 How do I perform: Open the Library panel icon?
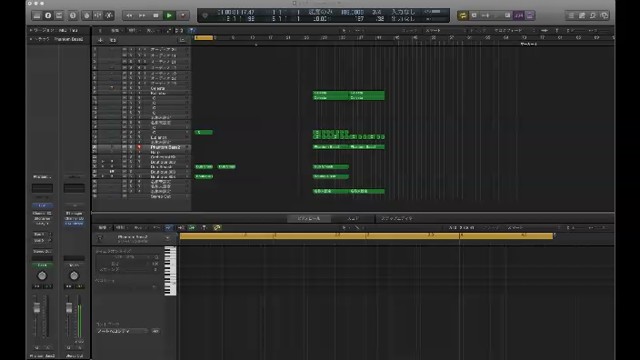tap(37, 16)
